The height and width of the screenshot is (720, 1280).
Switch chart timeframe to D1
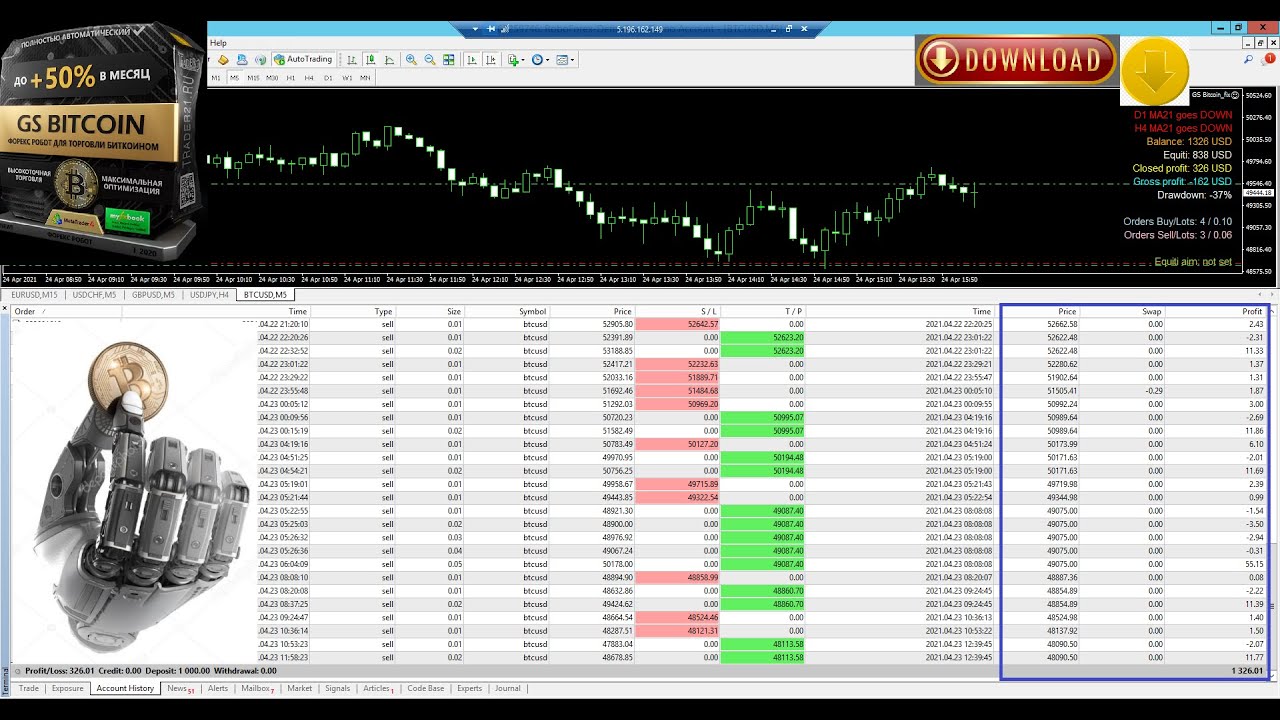point(328,77)
